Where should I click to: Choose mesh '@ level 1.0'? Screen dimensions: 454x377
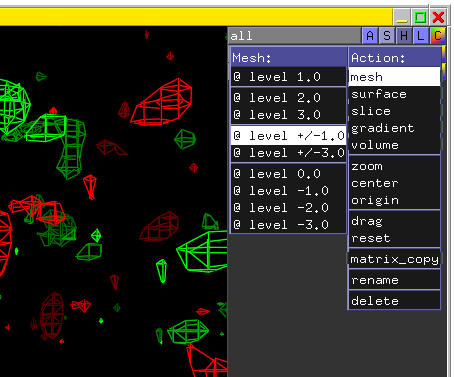pos(289,77)
